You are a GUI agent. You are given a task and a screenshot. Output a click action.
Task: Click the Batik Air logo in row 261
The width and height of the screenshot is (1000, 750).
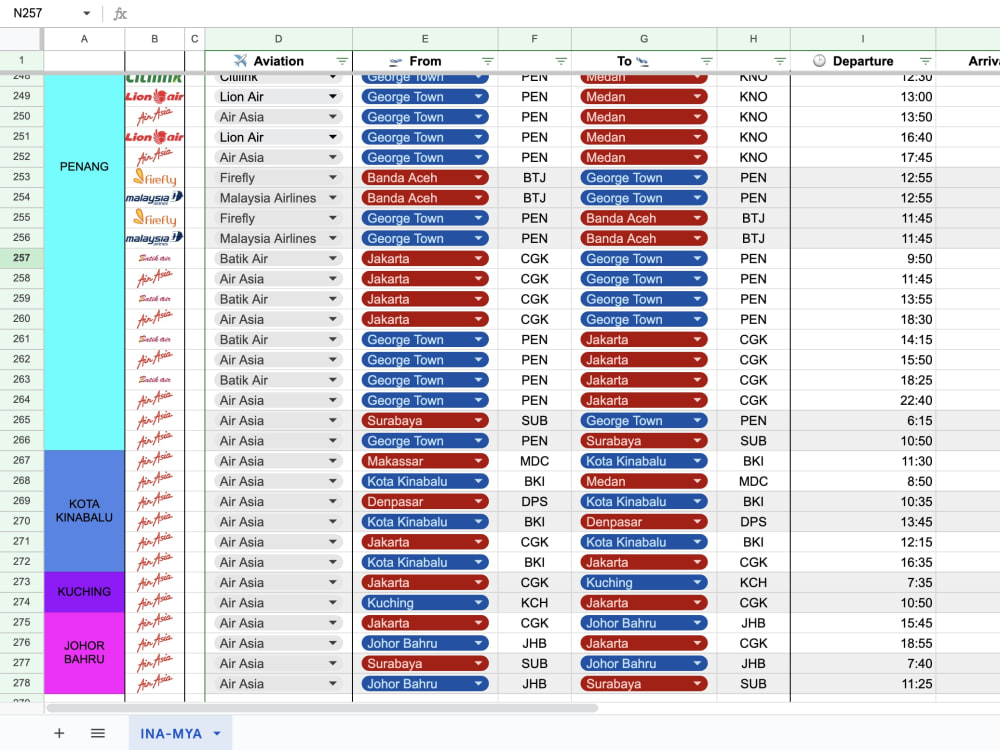[x=154, y=339]
